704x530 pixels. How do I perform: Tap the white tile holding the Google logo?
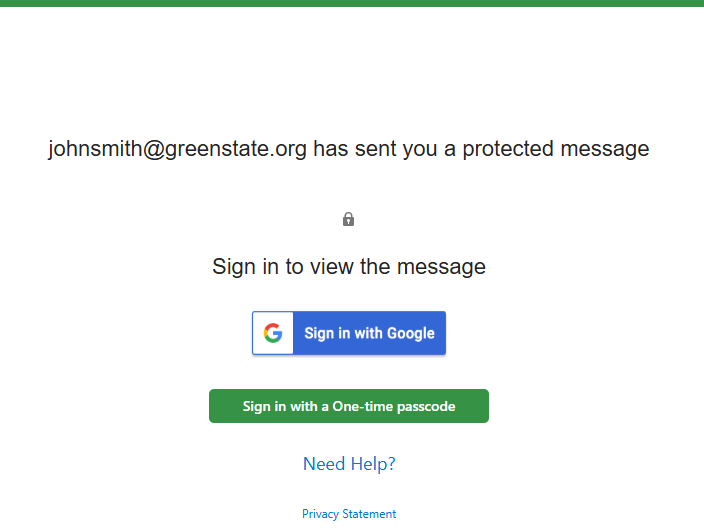point(273,333)
